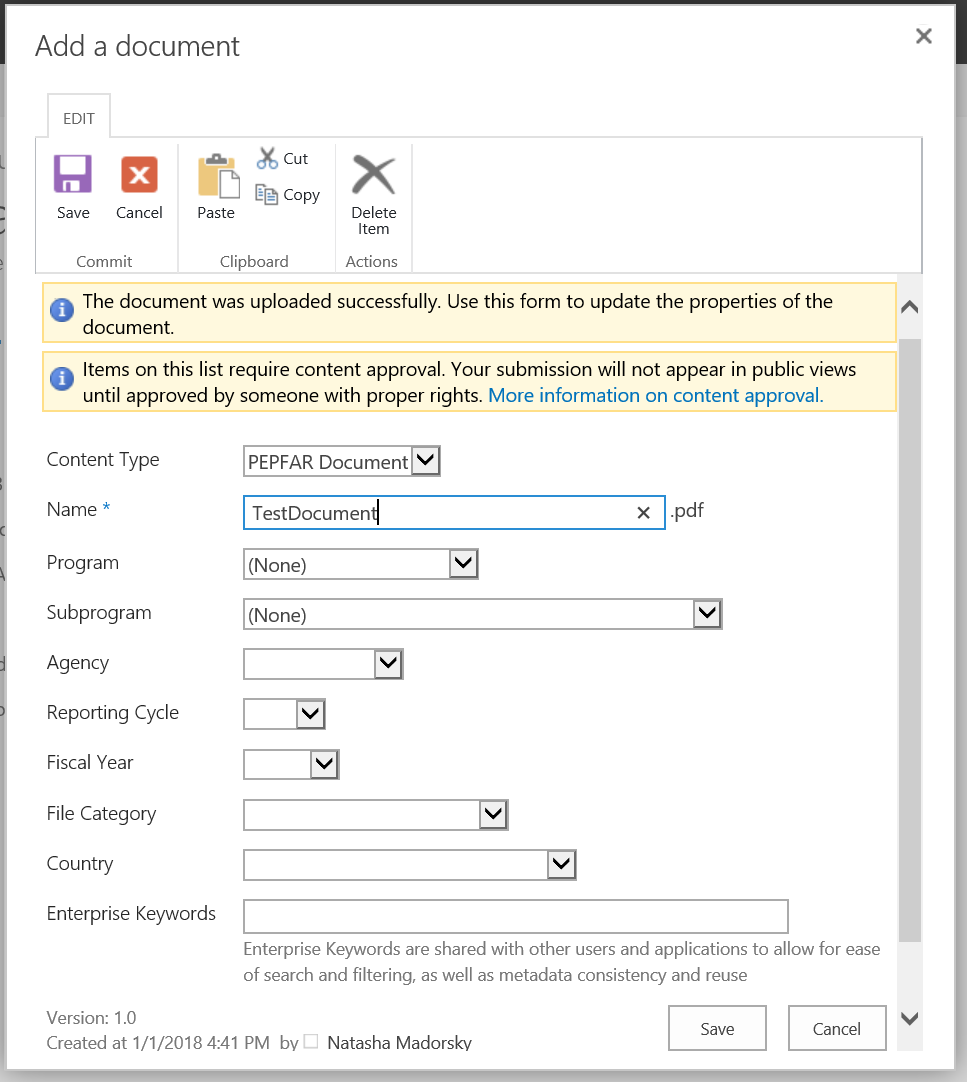
Task: Open the Content Type dropdown
Action: click(342, 461)
